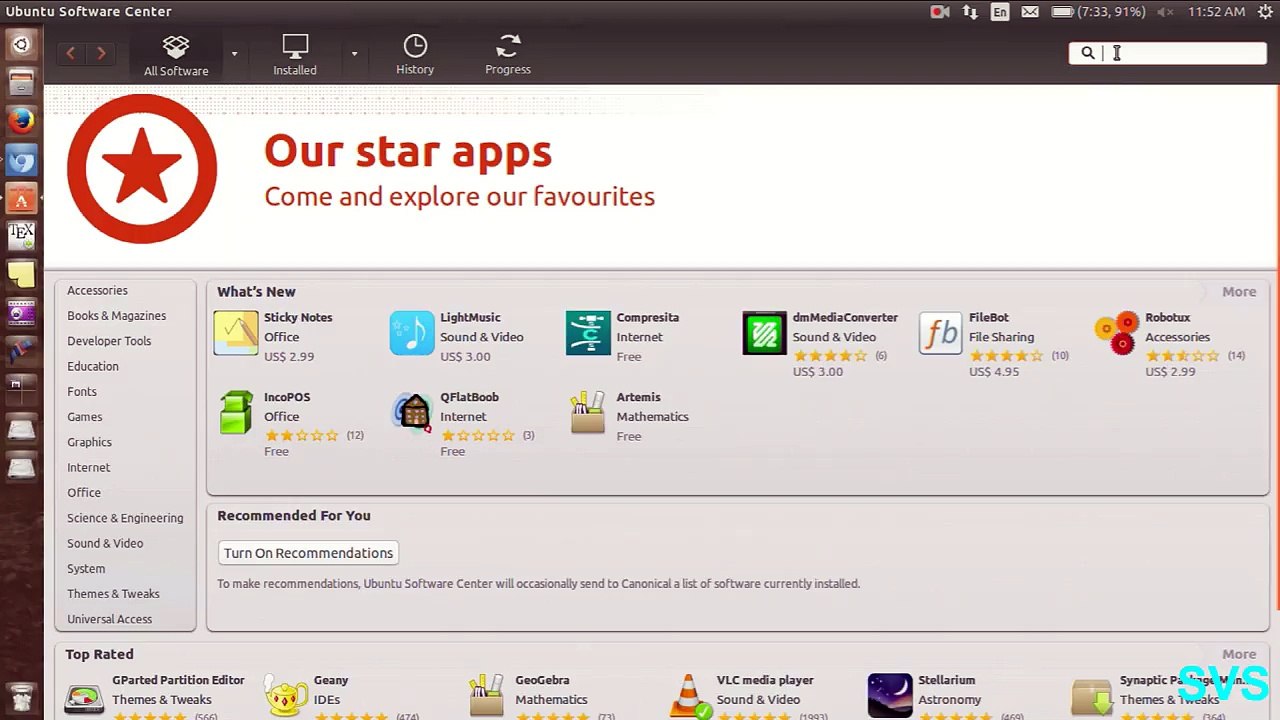Click the magnifier icon in the search box
Viewport: 1280px width, 720px height.
coord(1088,53)
